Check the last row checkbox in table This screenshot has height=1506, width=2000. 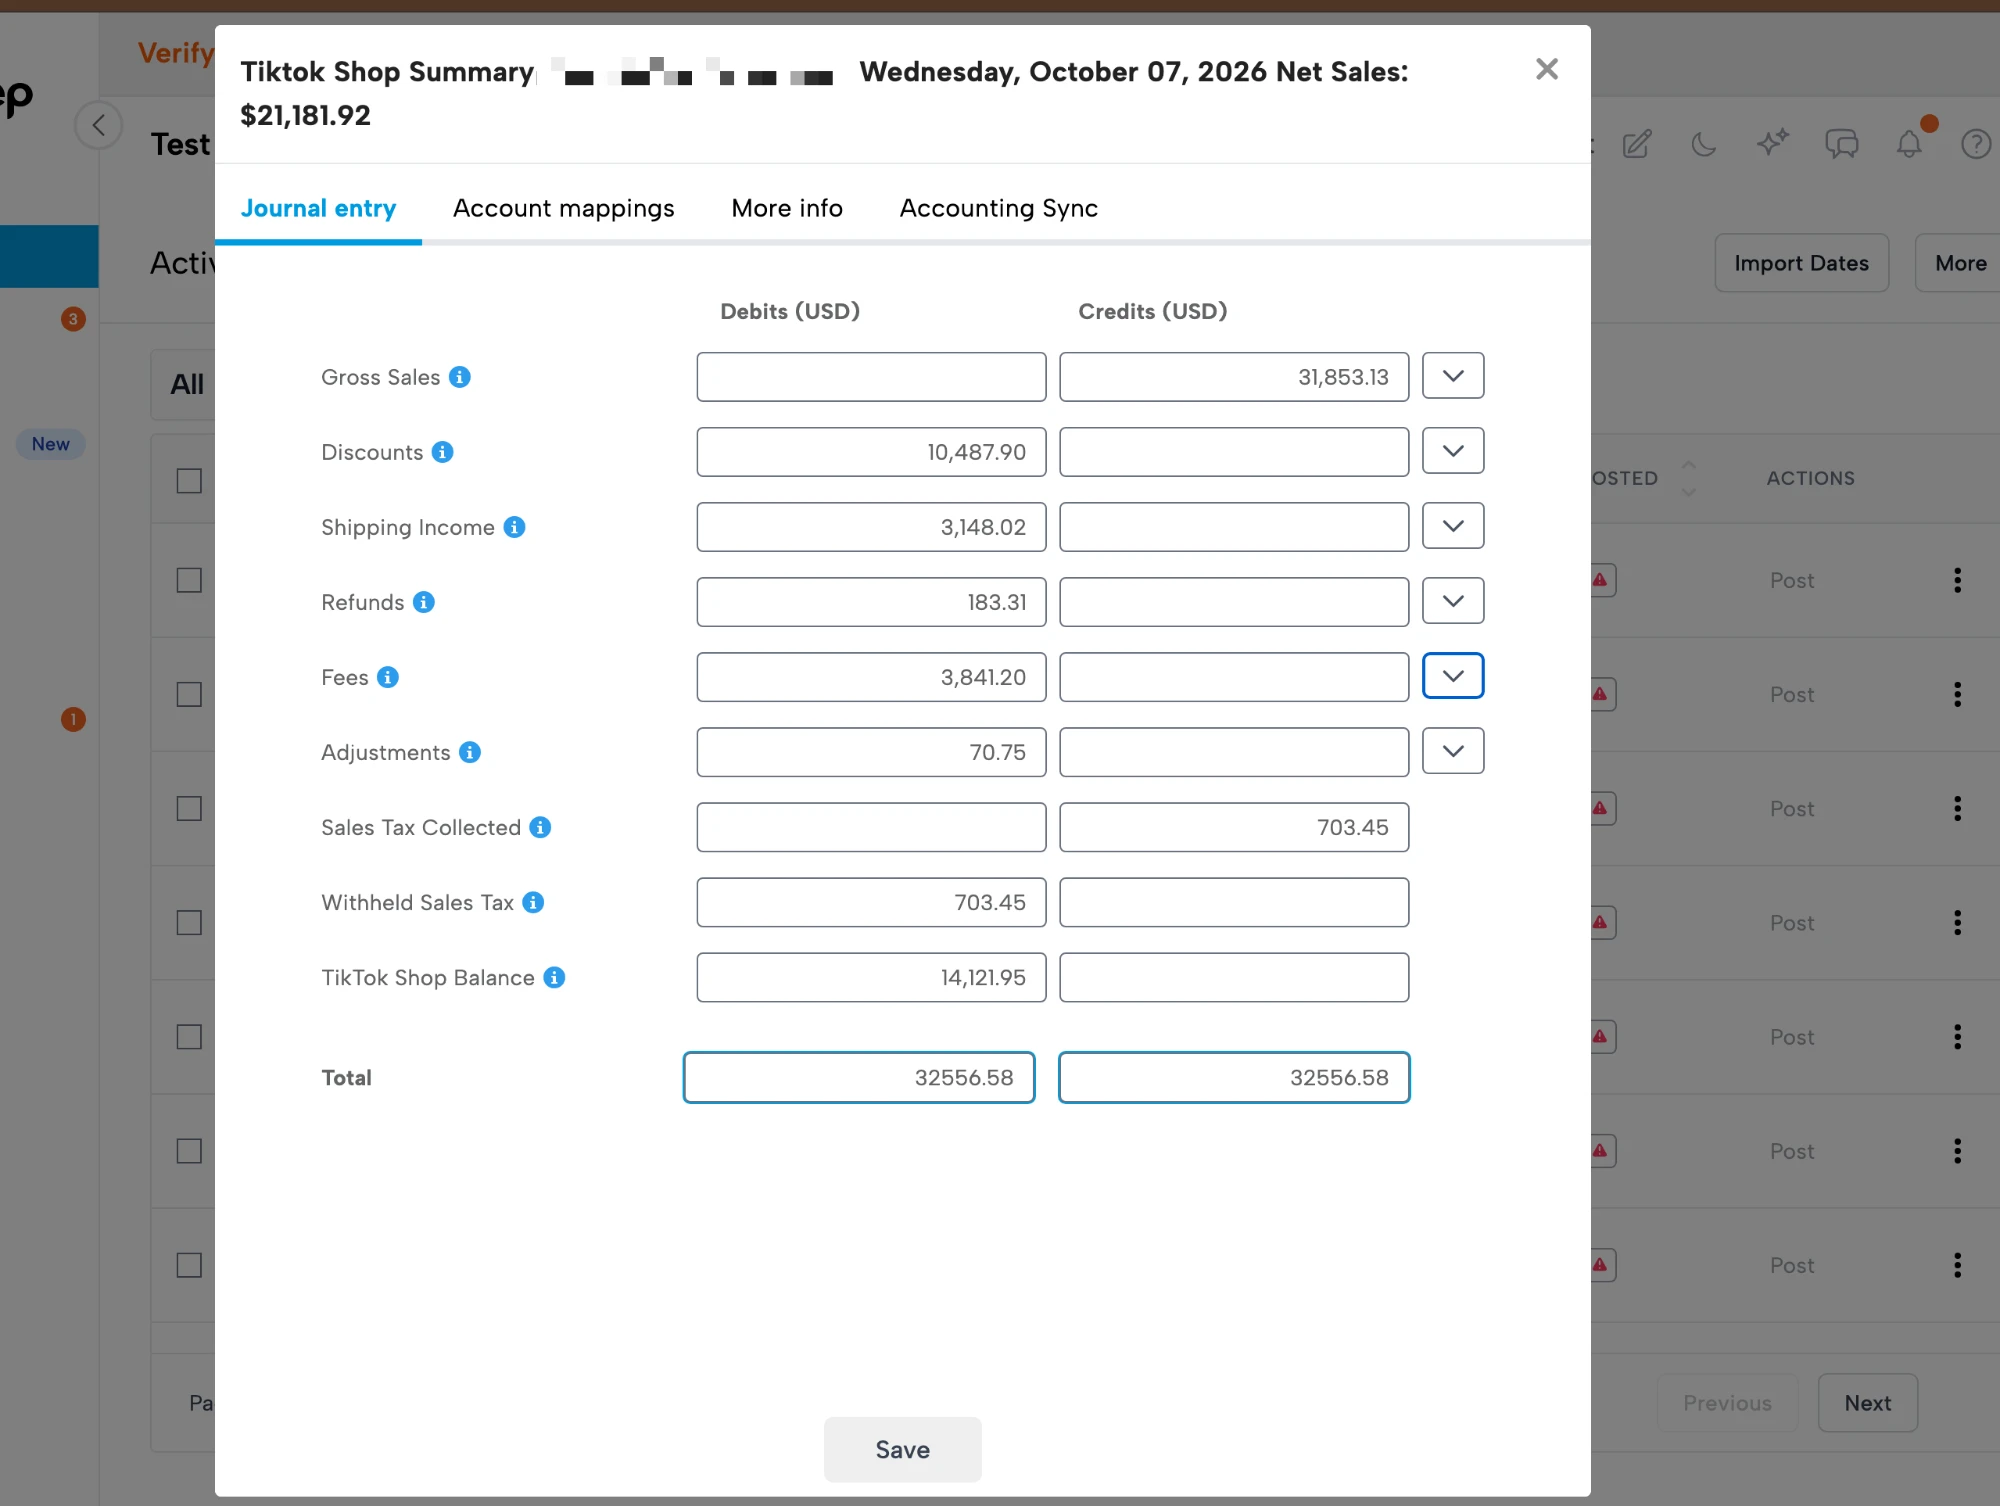189,1265
